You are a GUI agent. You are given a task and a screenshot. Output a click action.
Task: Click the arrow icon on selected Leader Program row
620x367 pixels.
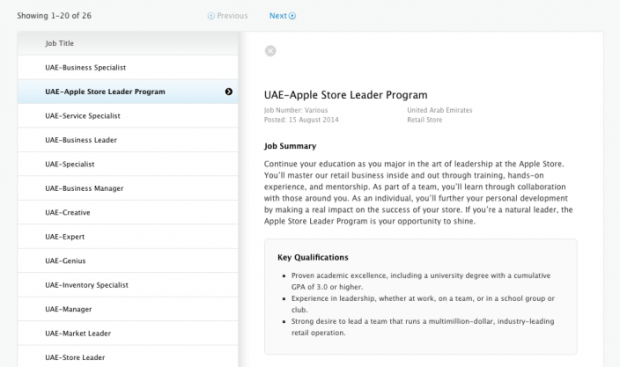coord(229,92)
